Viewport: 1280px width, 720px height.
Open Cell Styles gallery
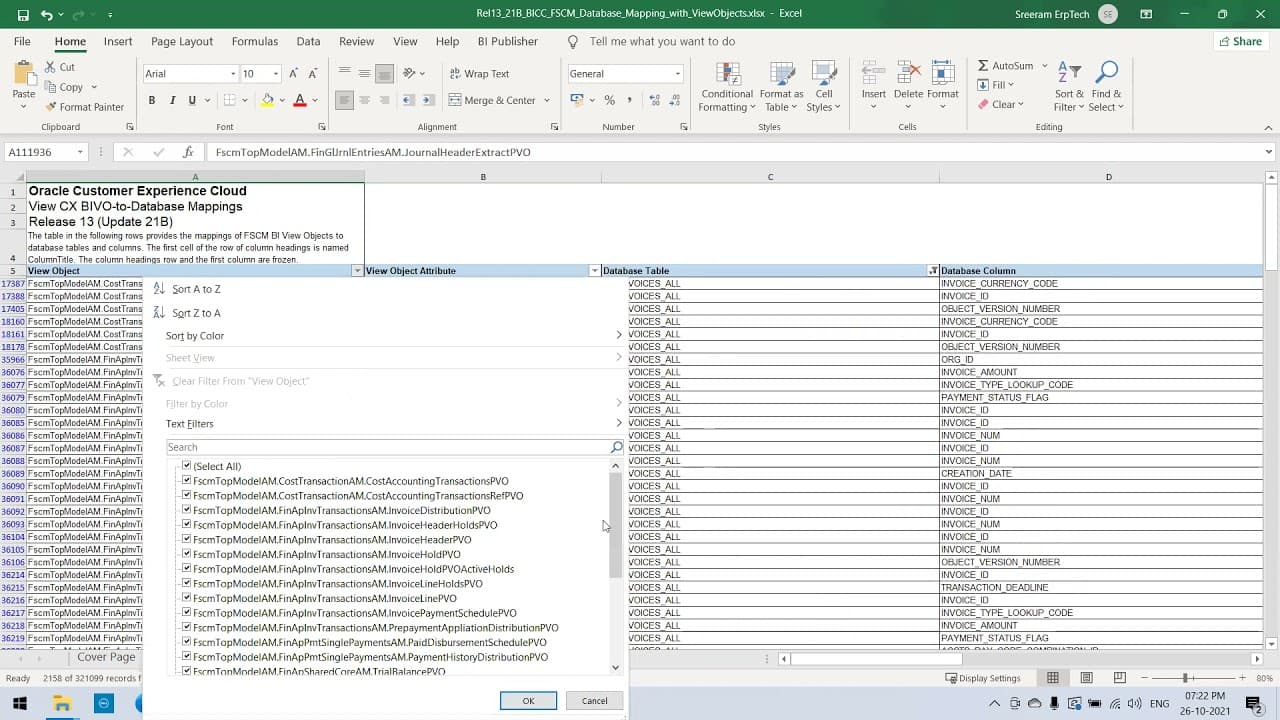(823, 86)
